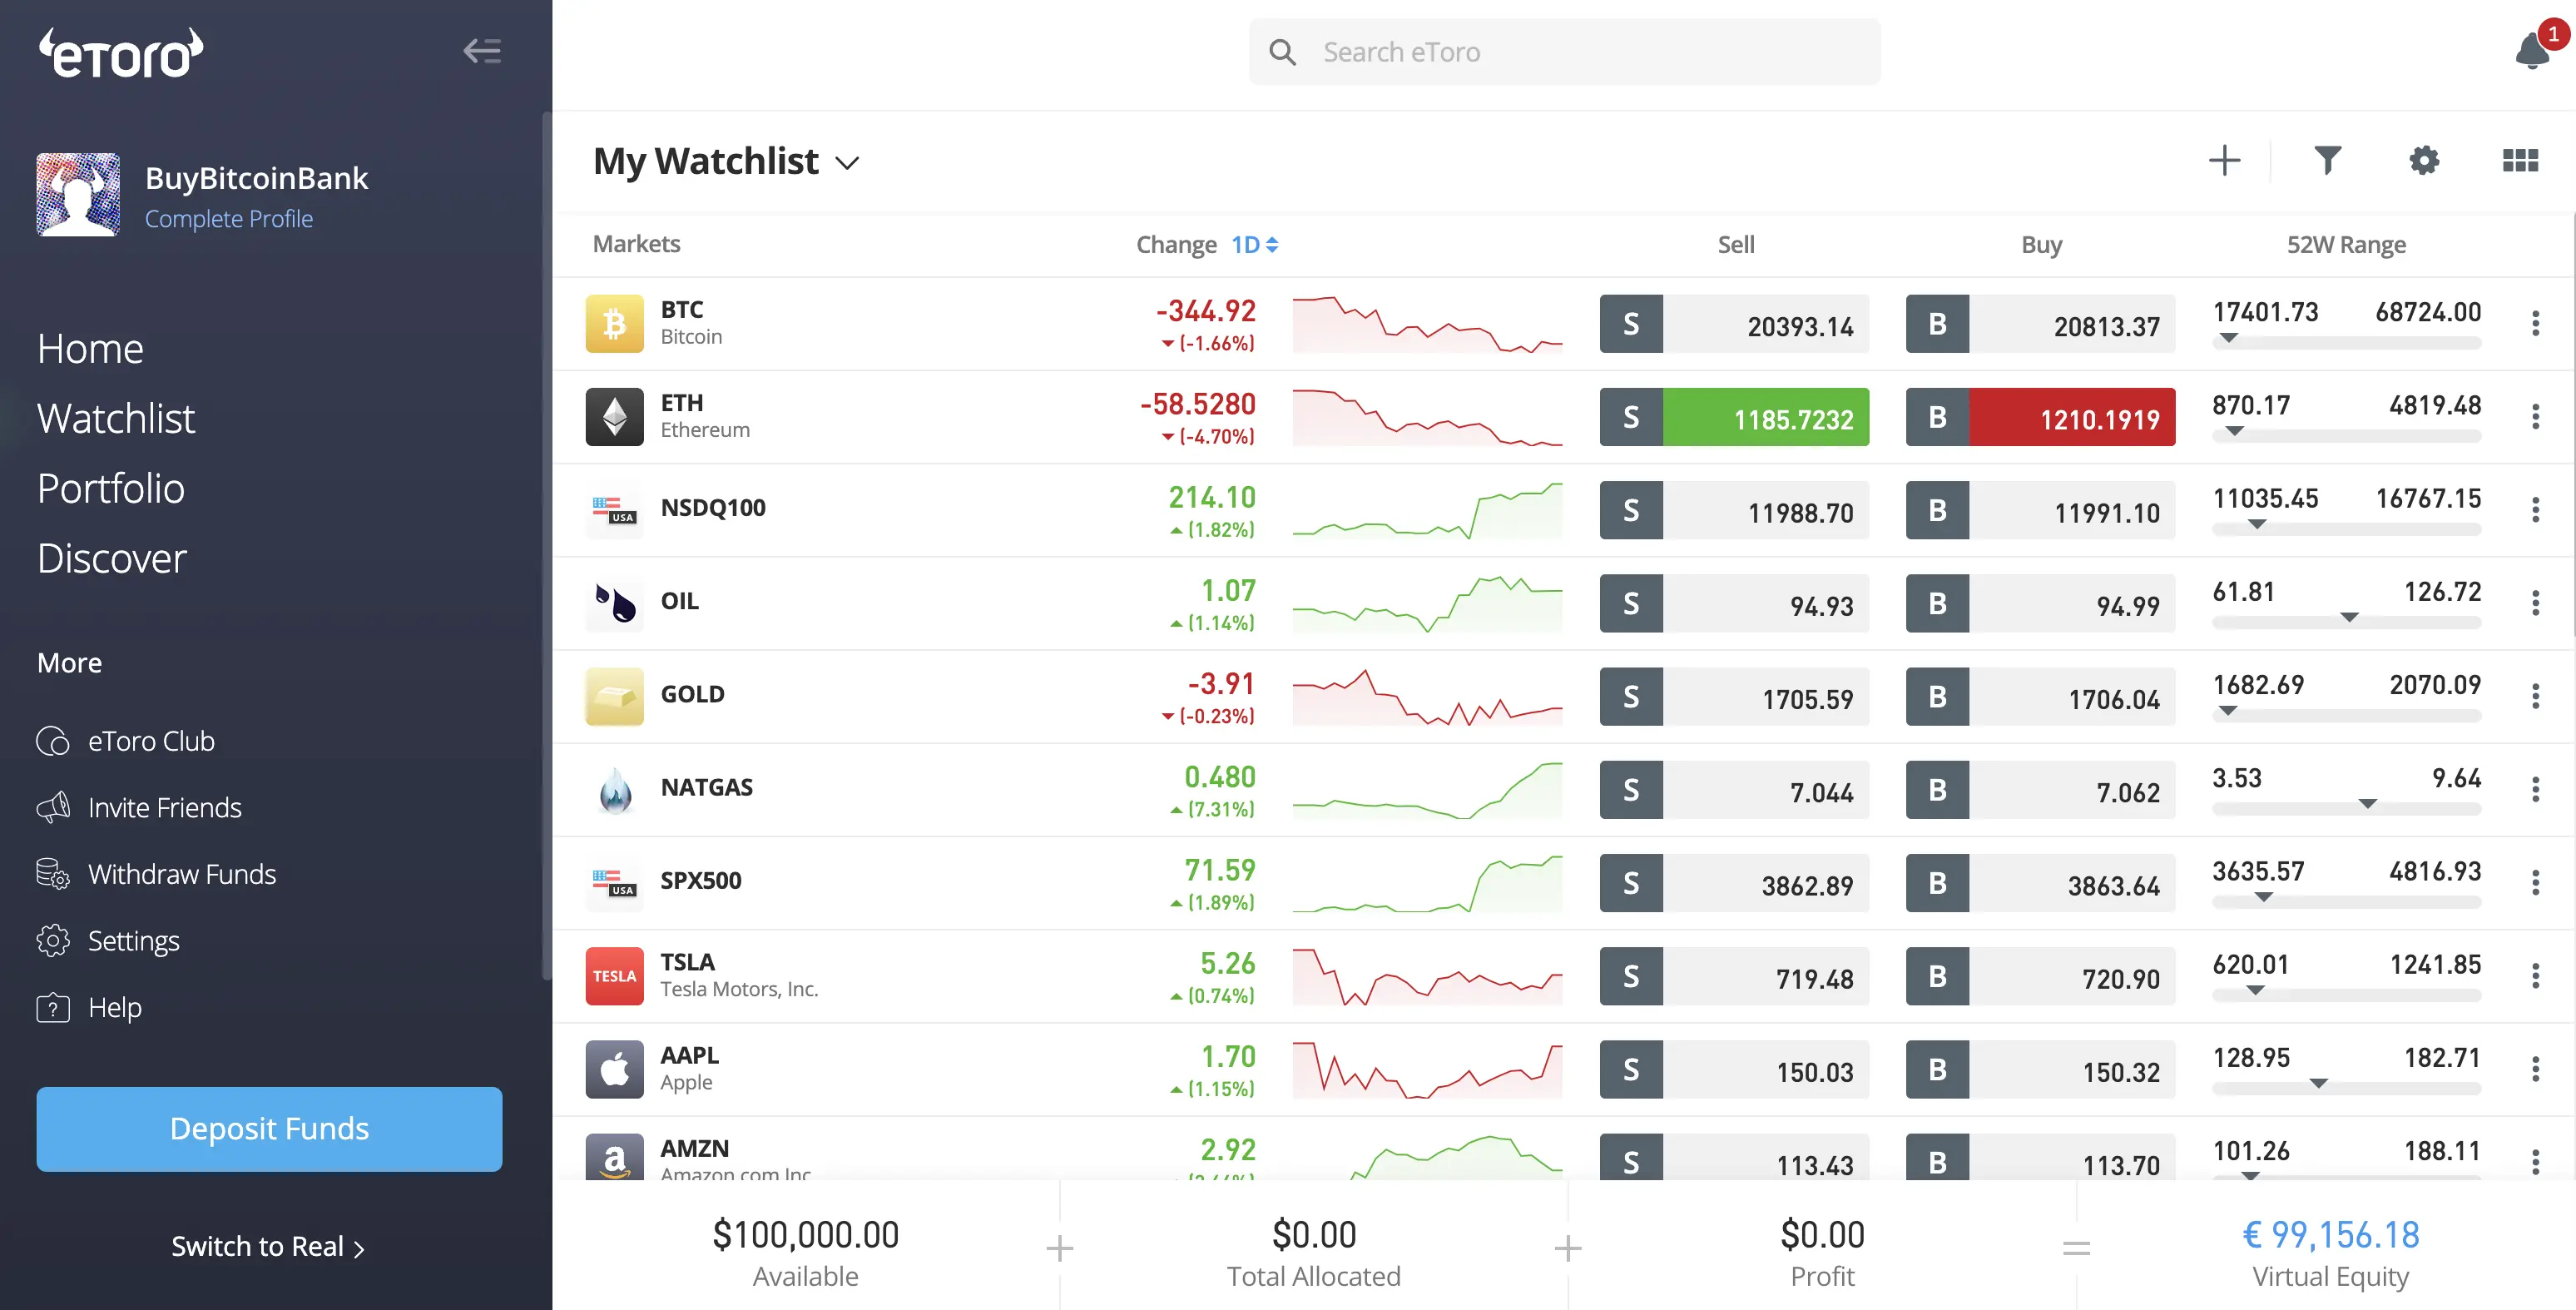Buy BTC at 20813.37
Viewport: 2576px width, 1310px height.
coord(2040,323)
